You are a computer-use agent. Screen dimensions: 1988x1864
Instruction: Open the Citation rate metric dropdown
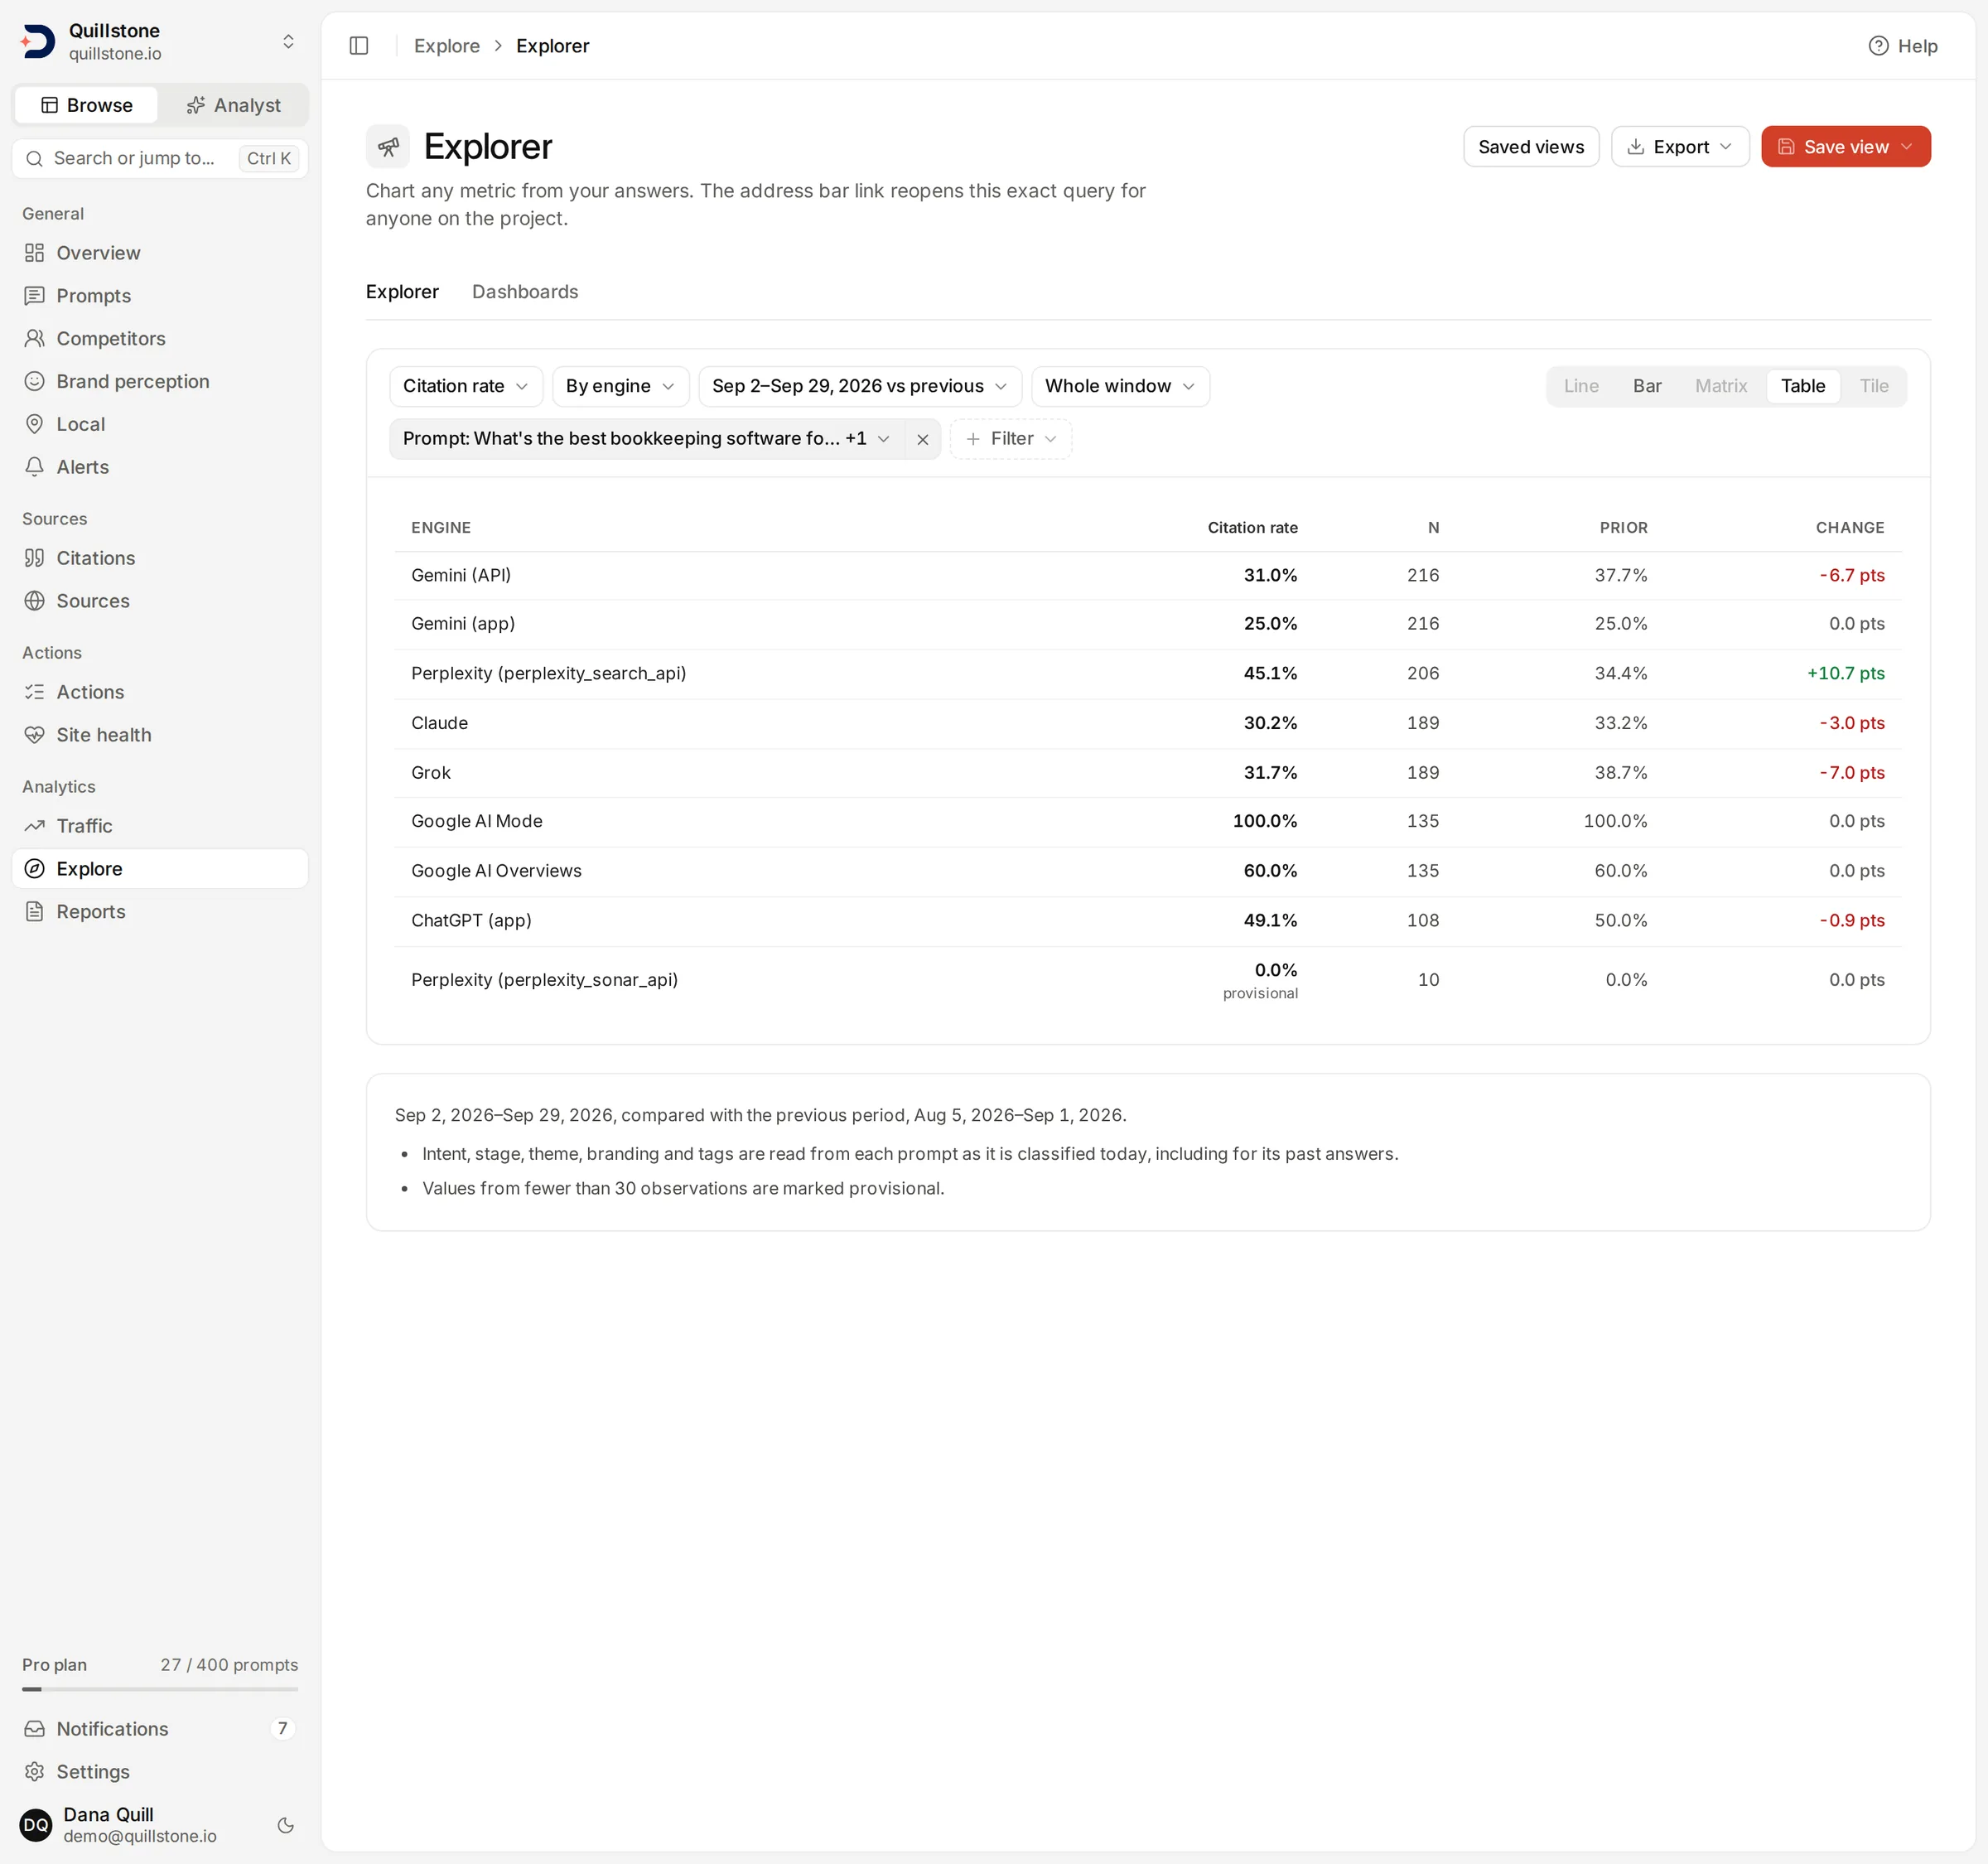tap(466, 386)
